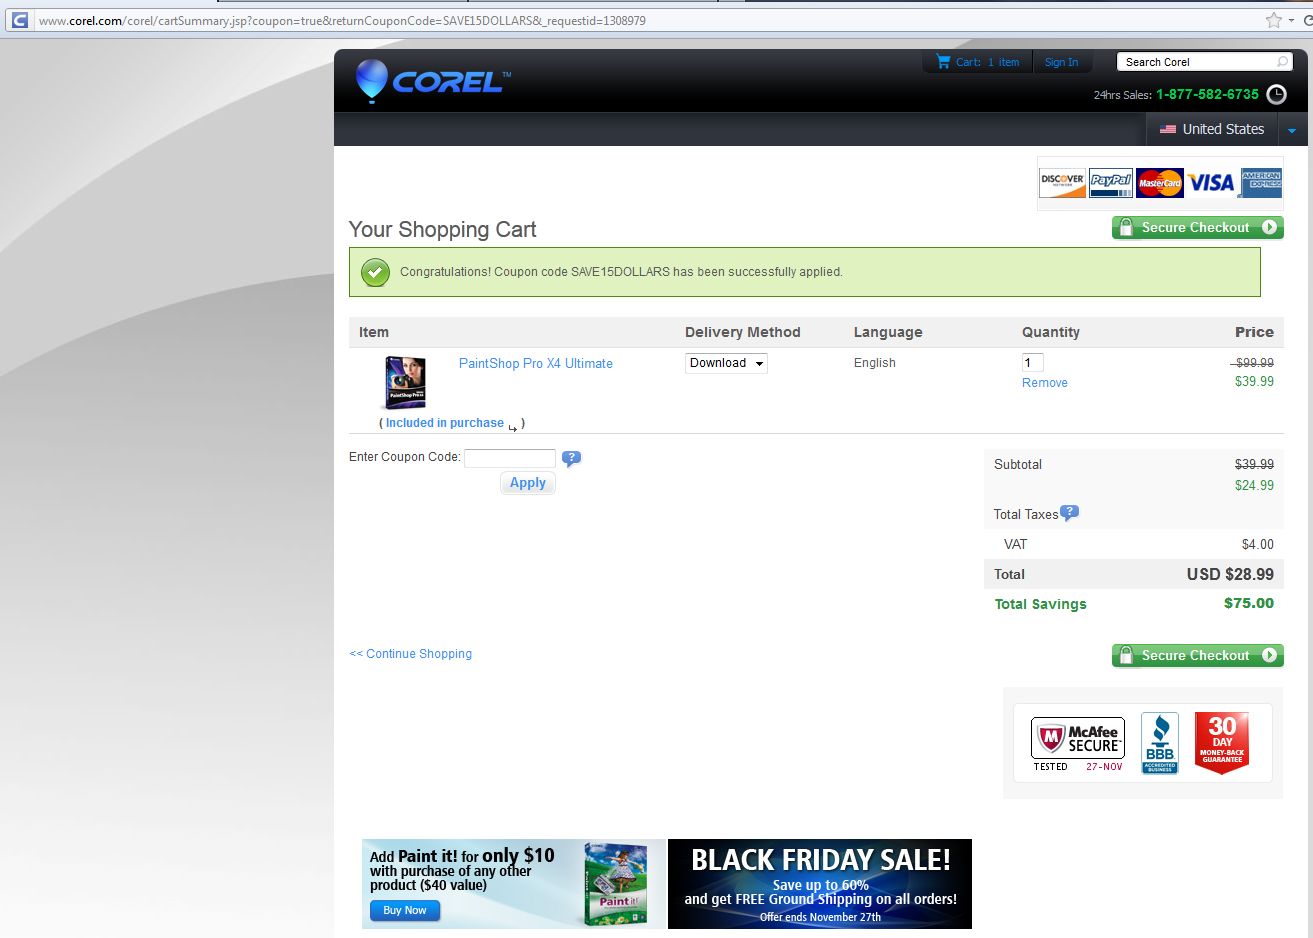Select the PayPal payment logo
Screen dimensions: 1313x938
pyautogui.click(x=1110, y=183)
